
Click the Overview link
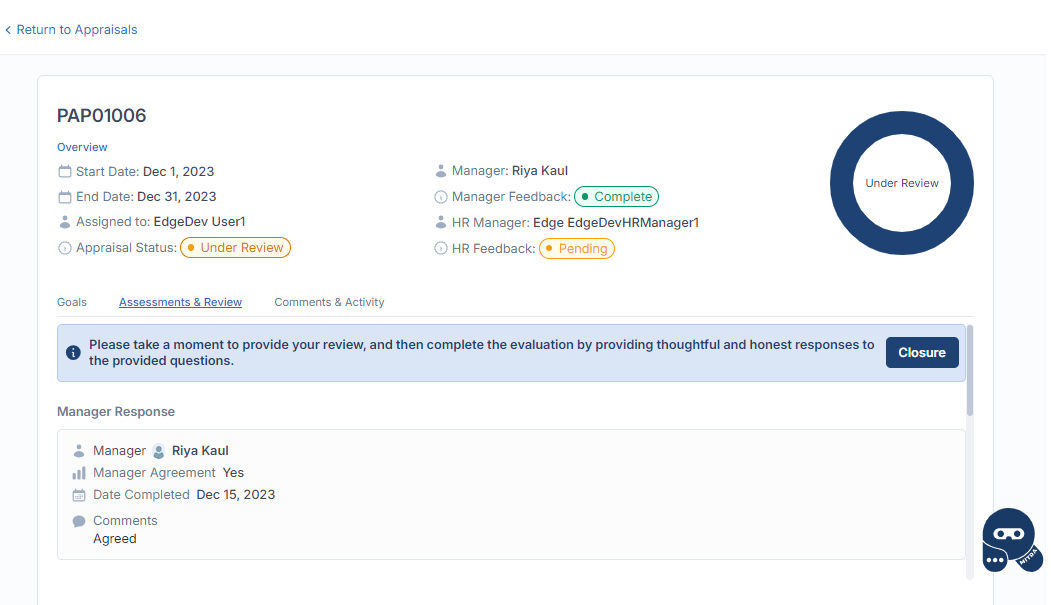(x=82, y=147)
